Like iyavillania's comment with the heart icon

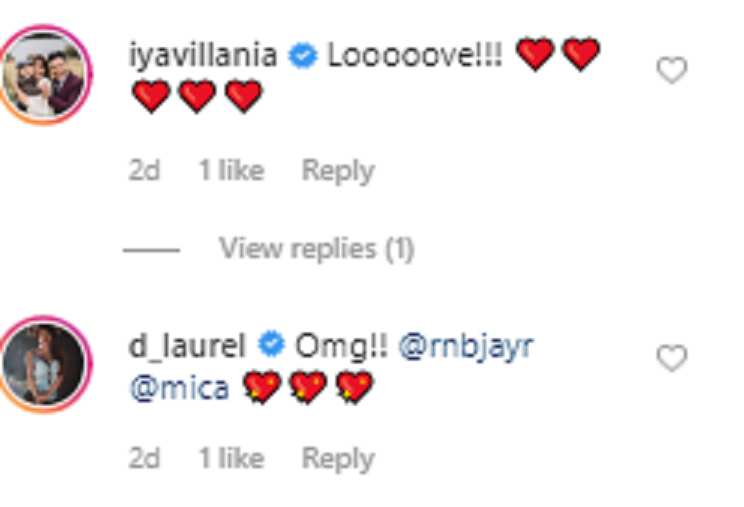[x=672, y=70]
